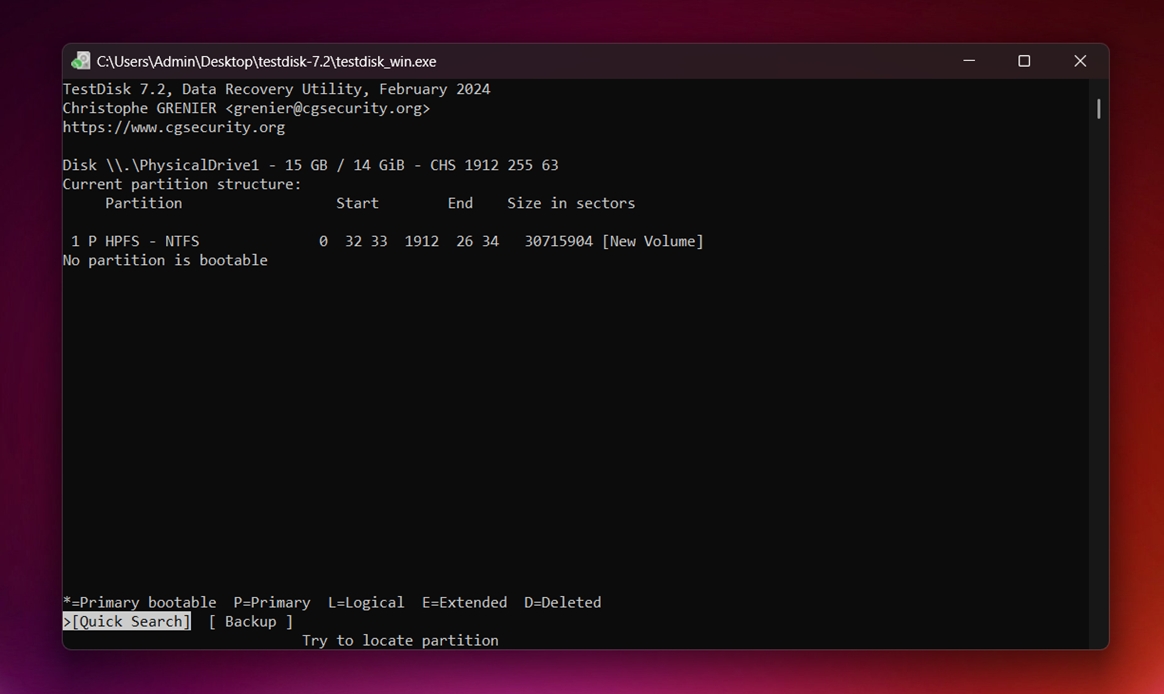Minimize the TestDisk console window
This screenshot has height=694, width=1164.
(x=968, y=61)
